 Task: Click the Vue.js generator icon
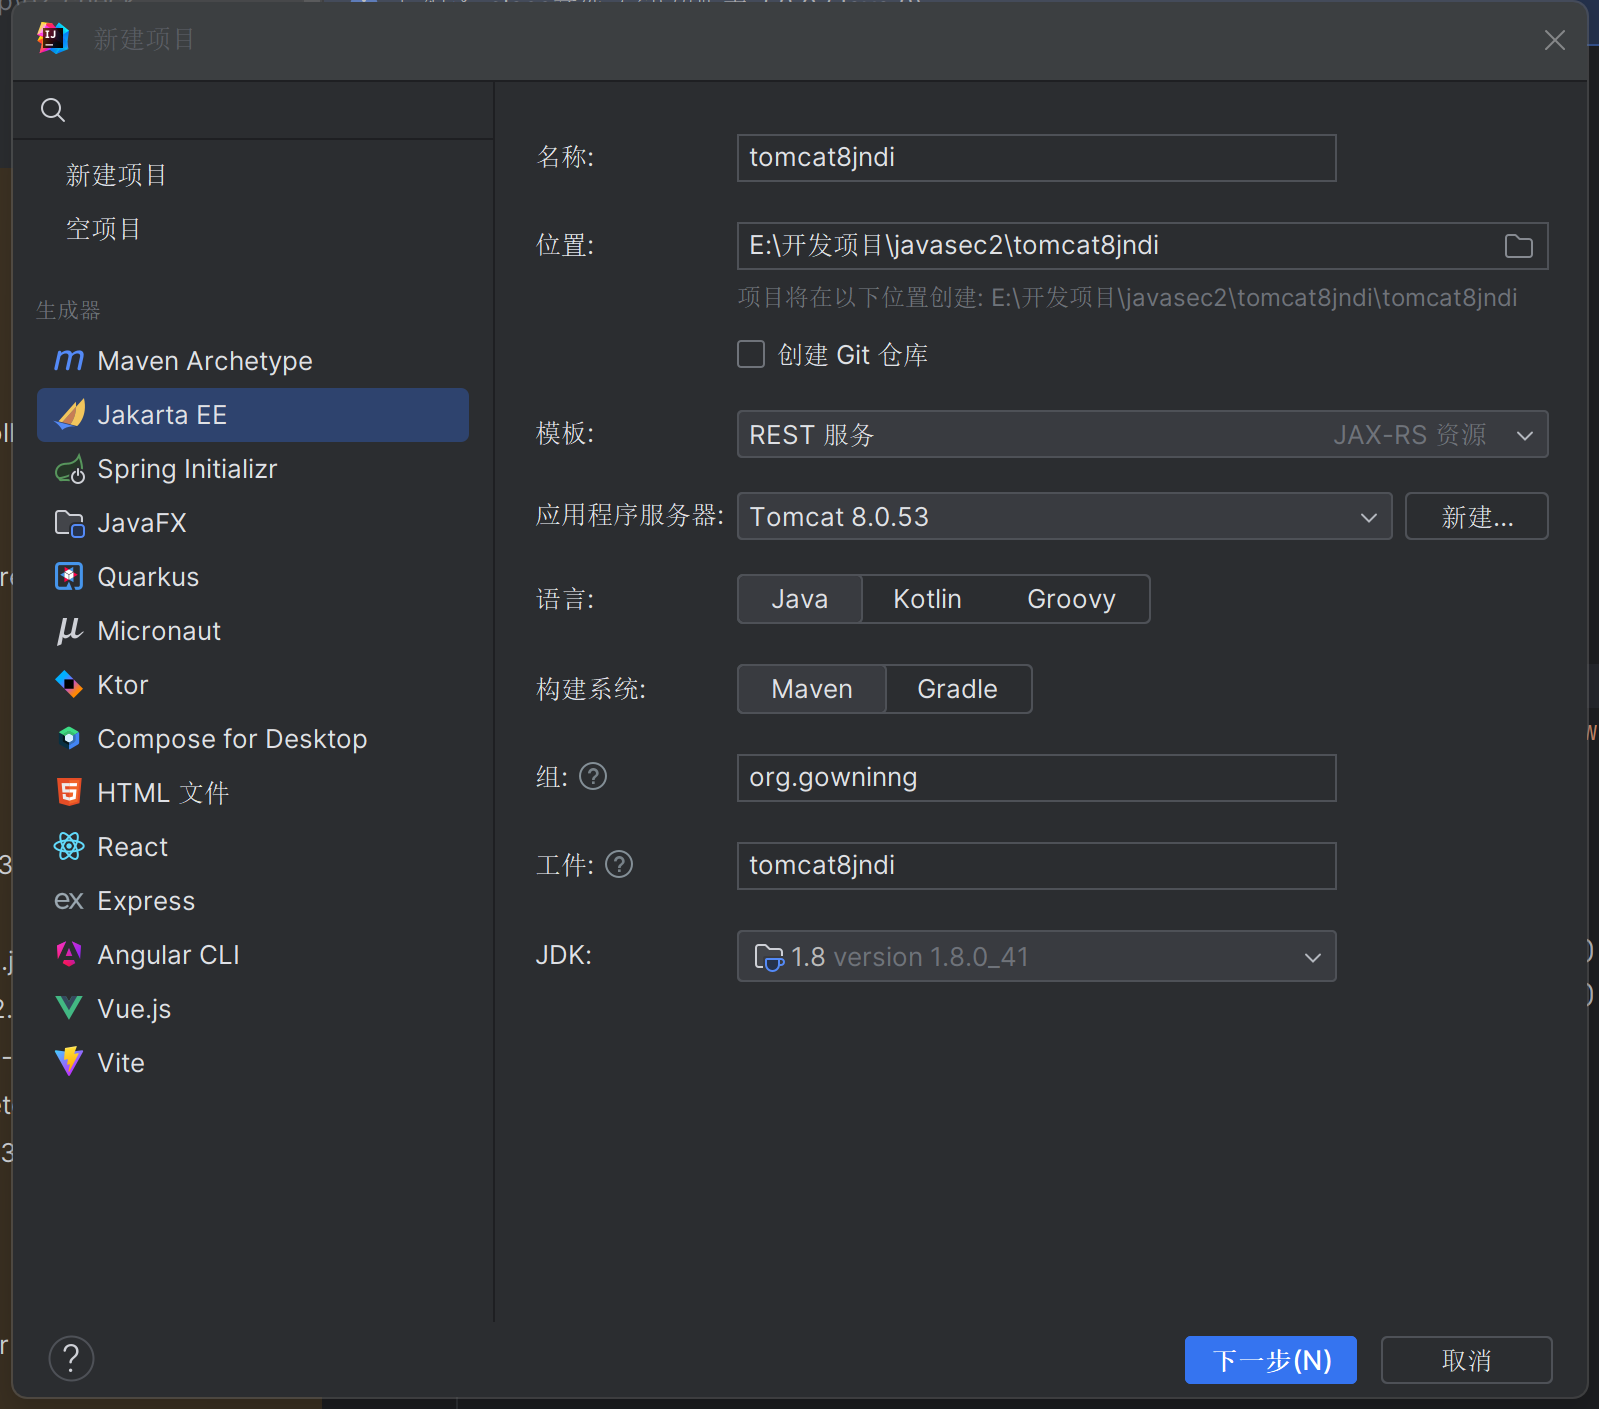pyautogui.click(x=69, y=1009)
